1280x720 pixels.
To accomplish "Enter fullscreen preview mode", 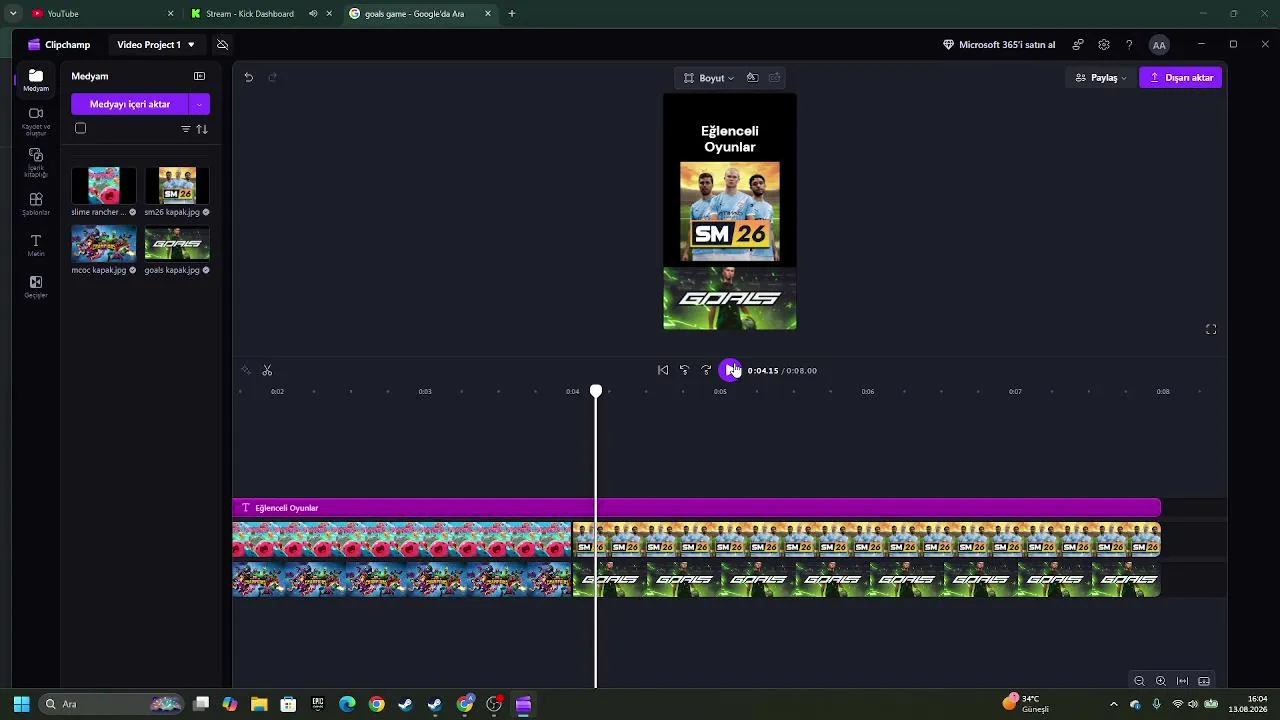I will pos(1211,329).
